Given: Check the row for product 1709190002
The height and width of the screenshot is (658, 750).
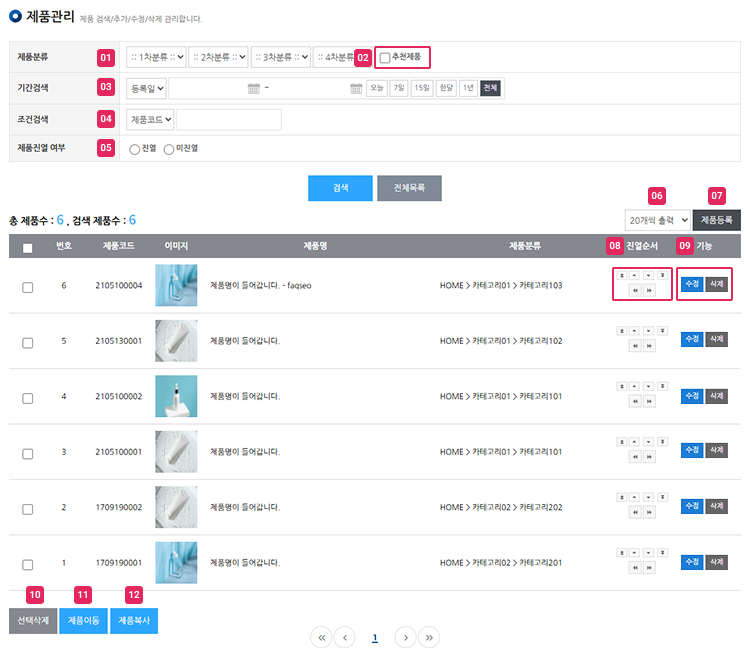Looking at the screenshot, I should pos(28,509).
